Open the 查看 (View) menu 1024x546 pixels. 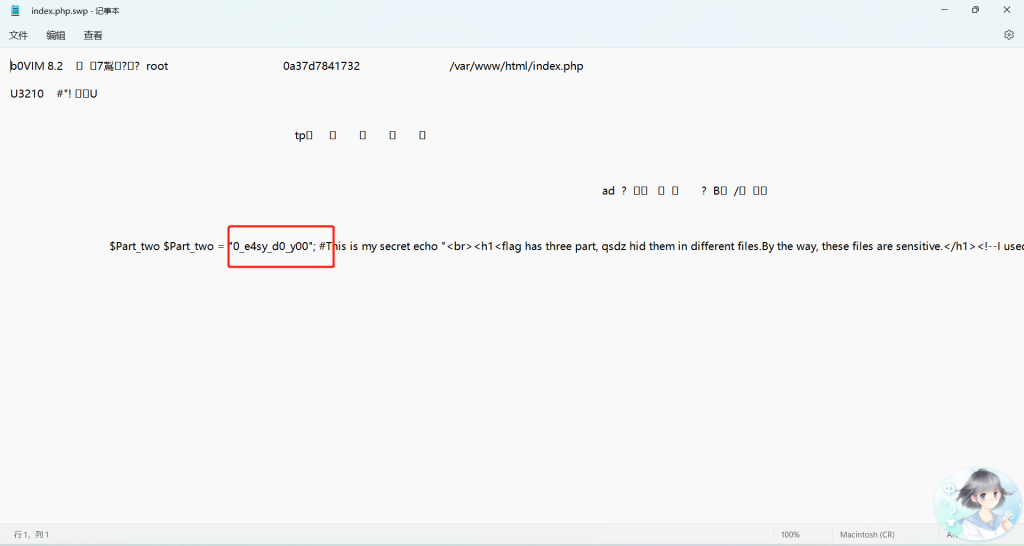(93, 35)
